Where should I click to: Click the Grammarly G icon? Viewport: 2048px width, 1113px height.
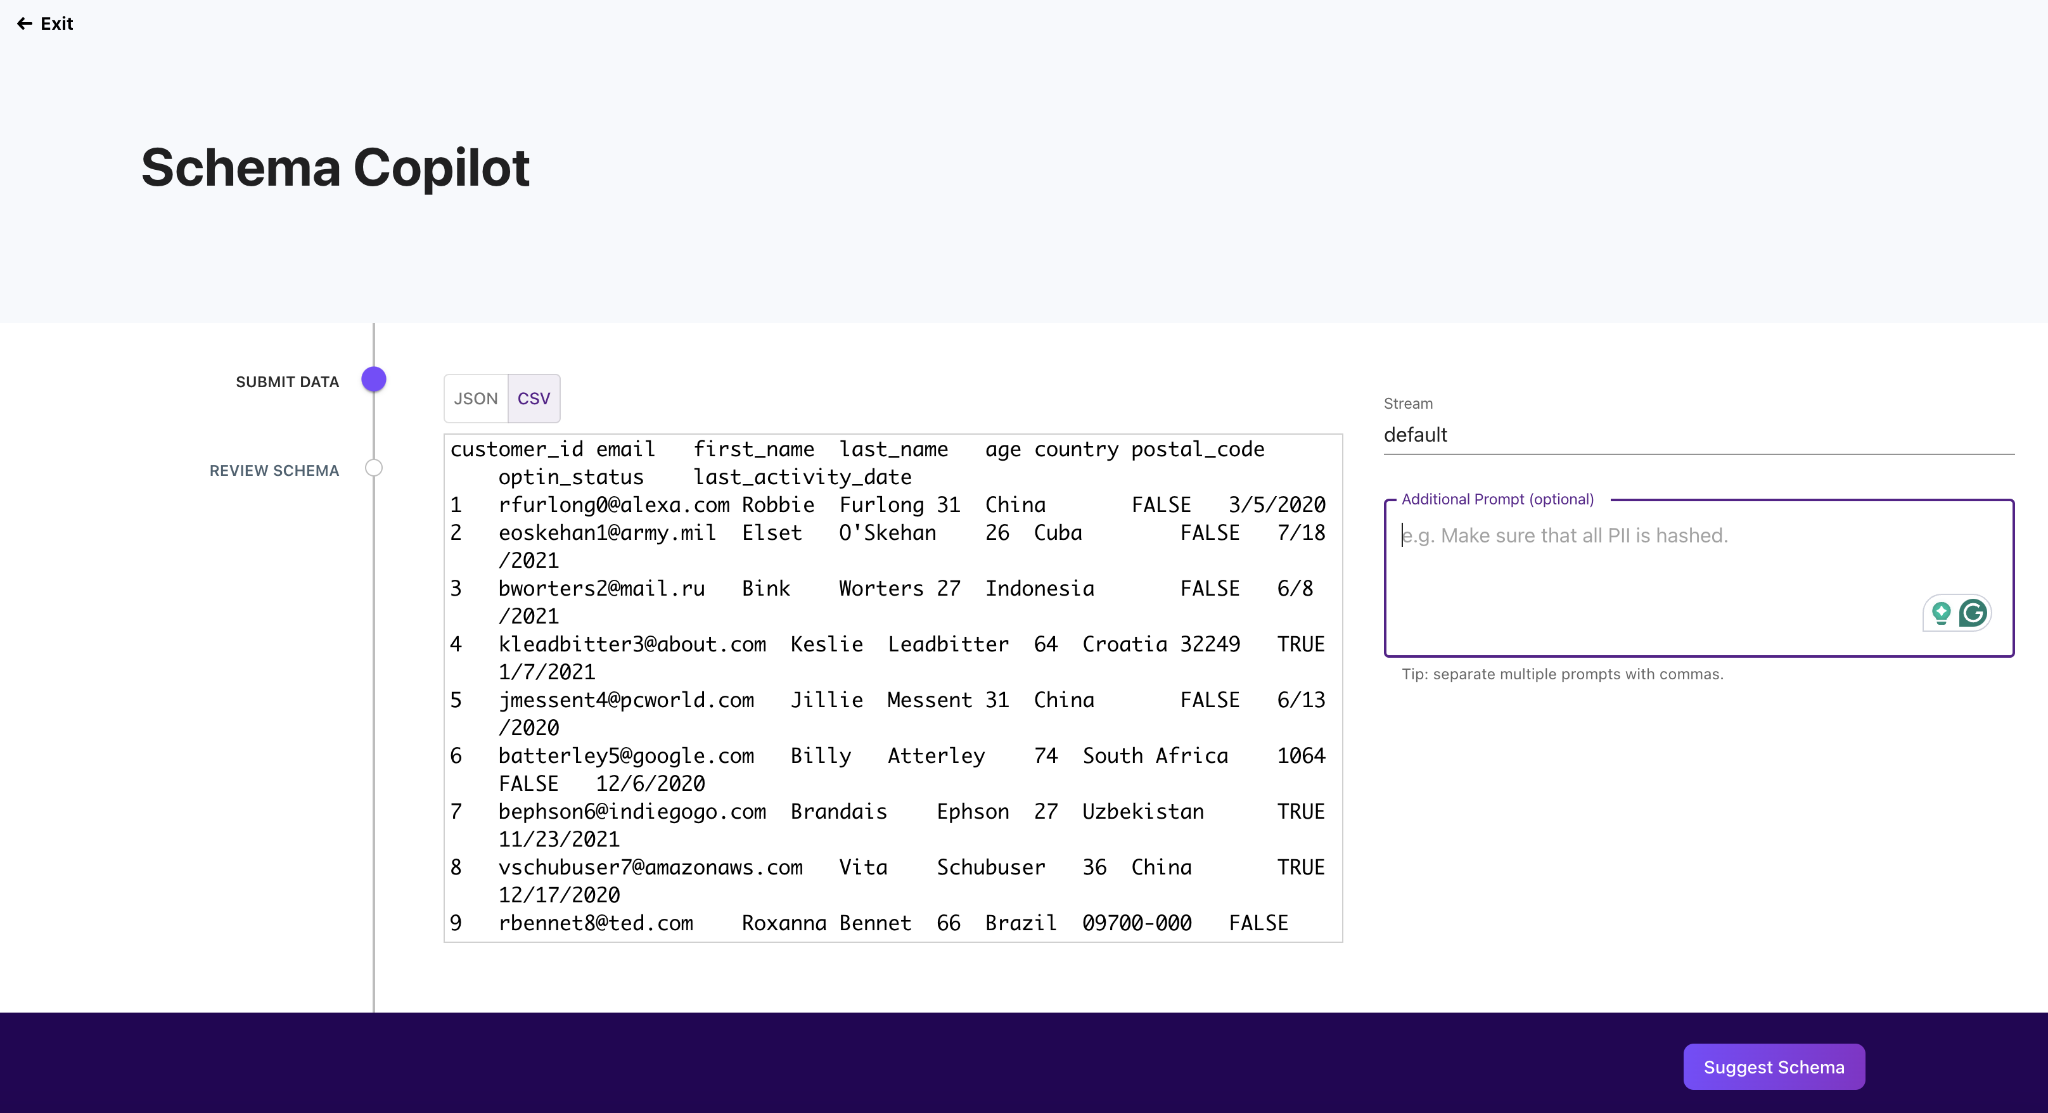click(x=1973, y=613)
